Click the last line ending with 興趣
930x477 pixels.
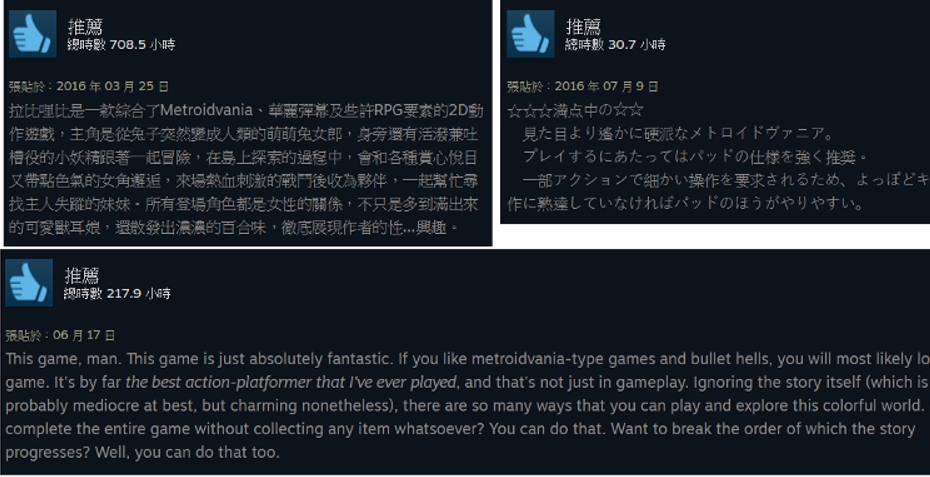(x=235, y=227)
